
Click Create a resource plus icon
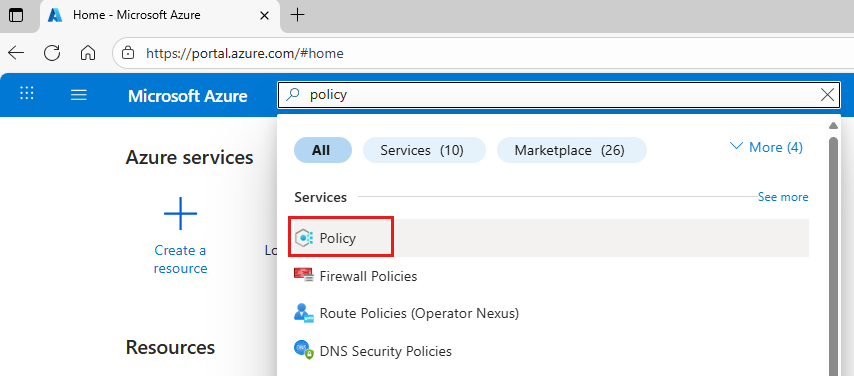click(180, 214)
